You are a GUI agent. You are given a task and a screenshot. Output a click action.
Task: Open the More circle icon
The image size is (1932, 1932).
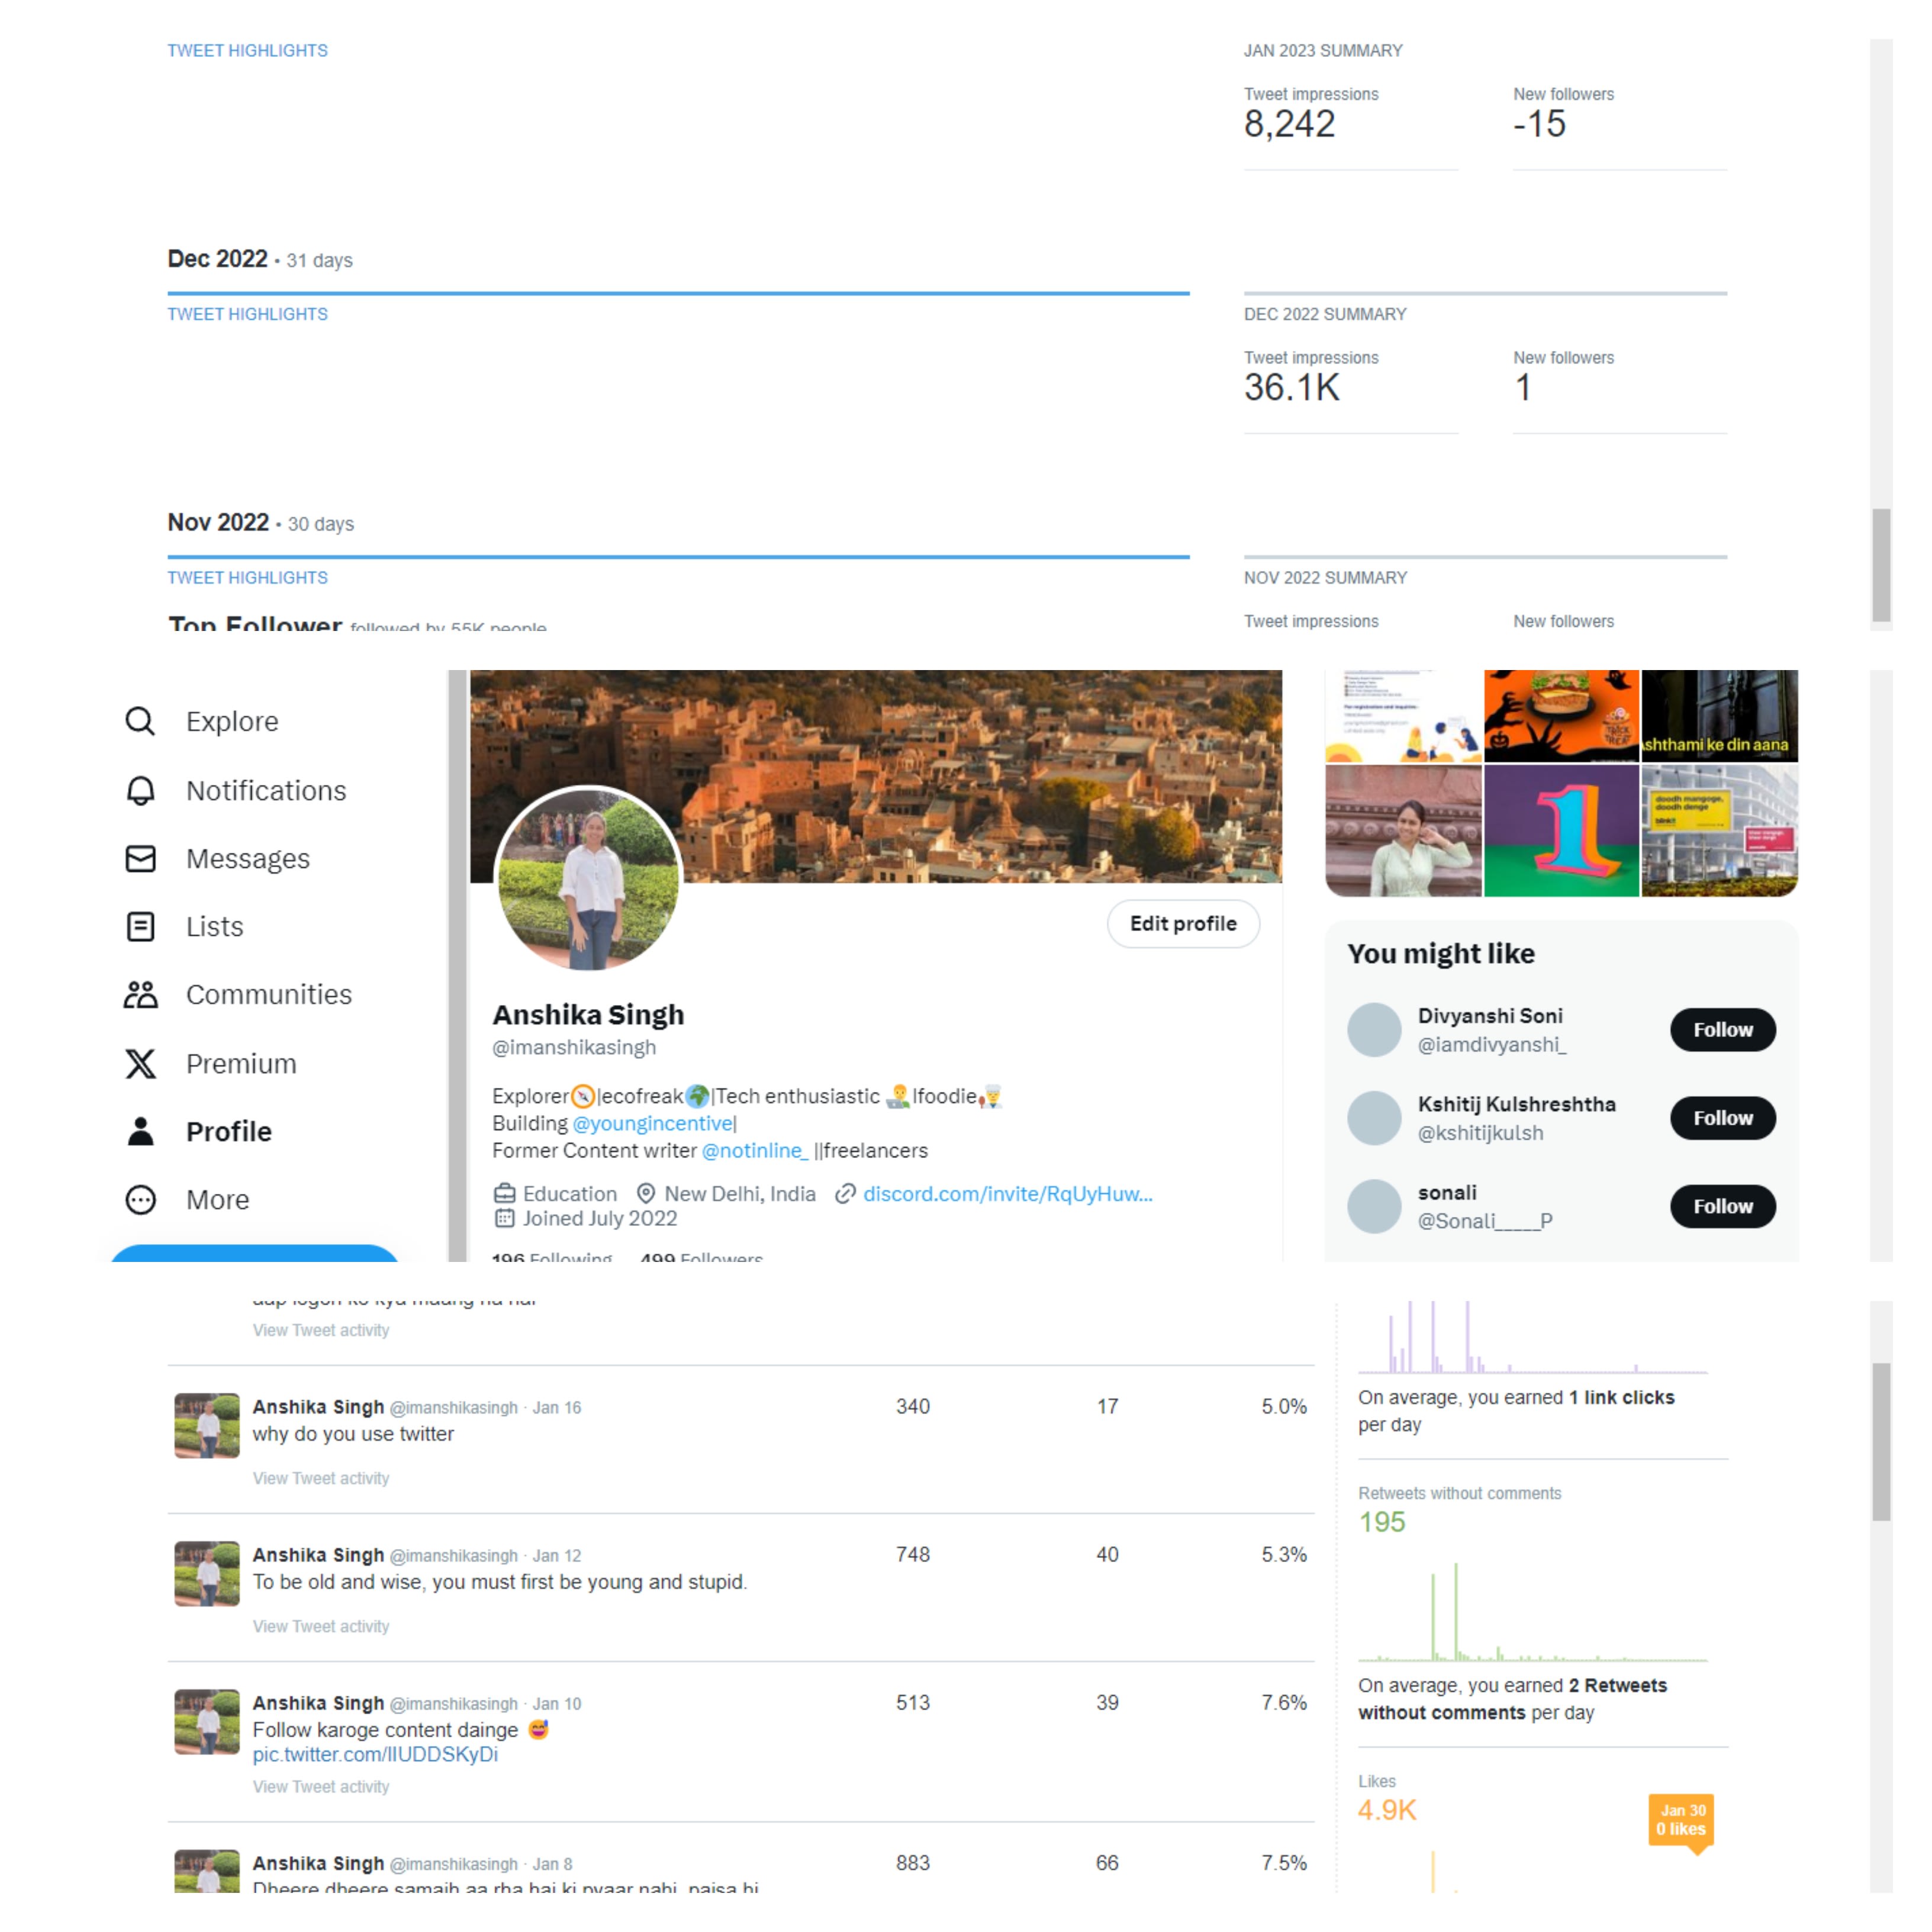pyautogui.click(x=140, y=1199)
